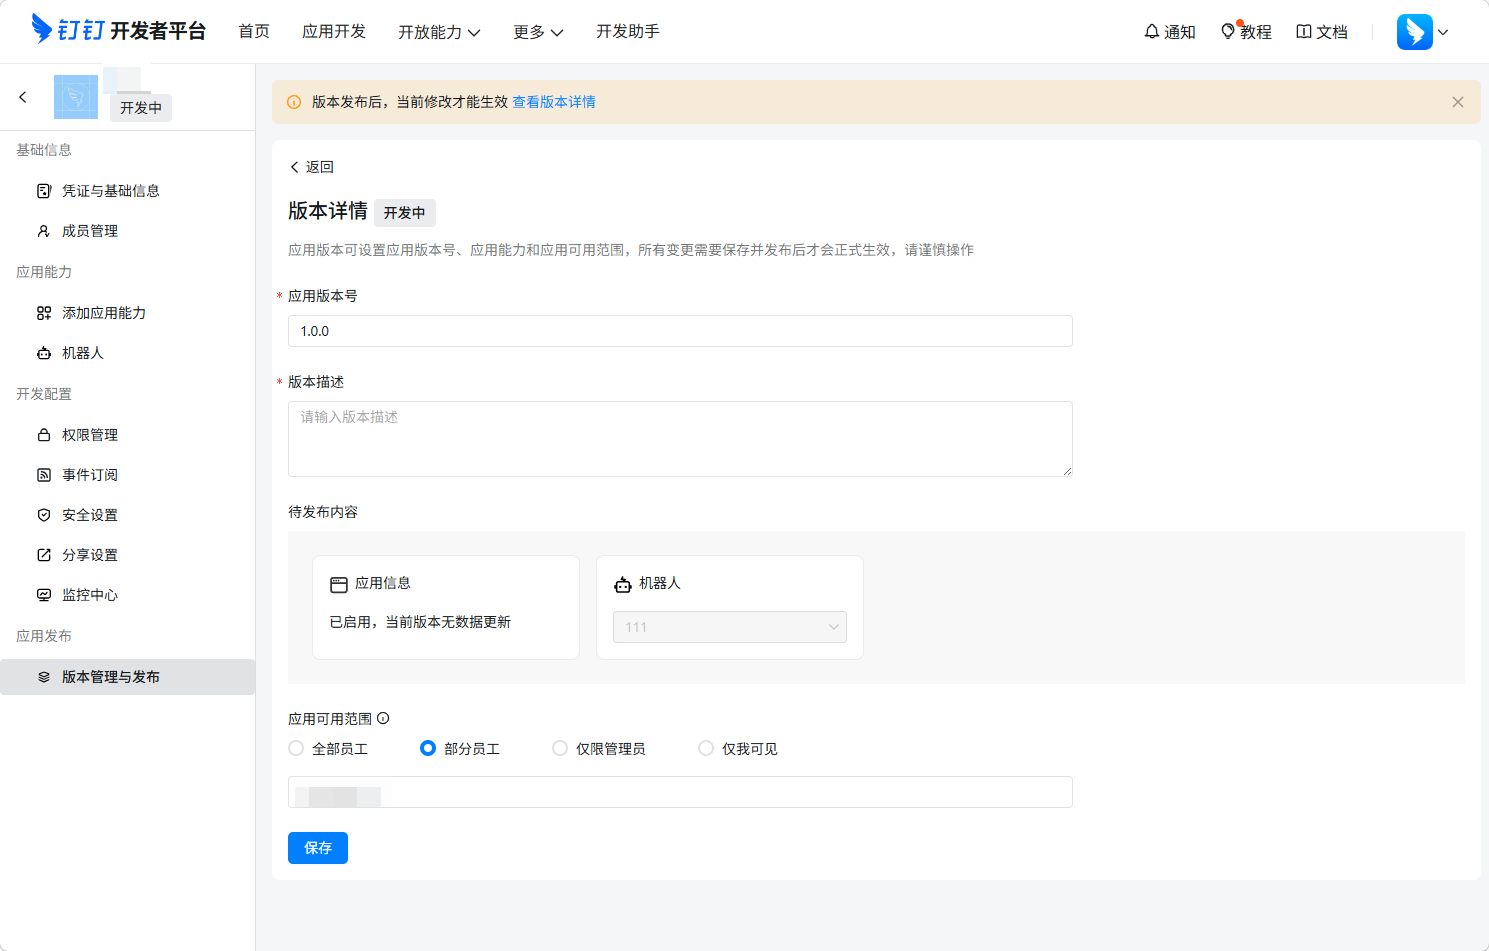The width and height of the screenshot is (1489, 951).
Task: Open the robot selection dropdown showing 111
Action: pyautogui.click(x=730, y=627)
